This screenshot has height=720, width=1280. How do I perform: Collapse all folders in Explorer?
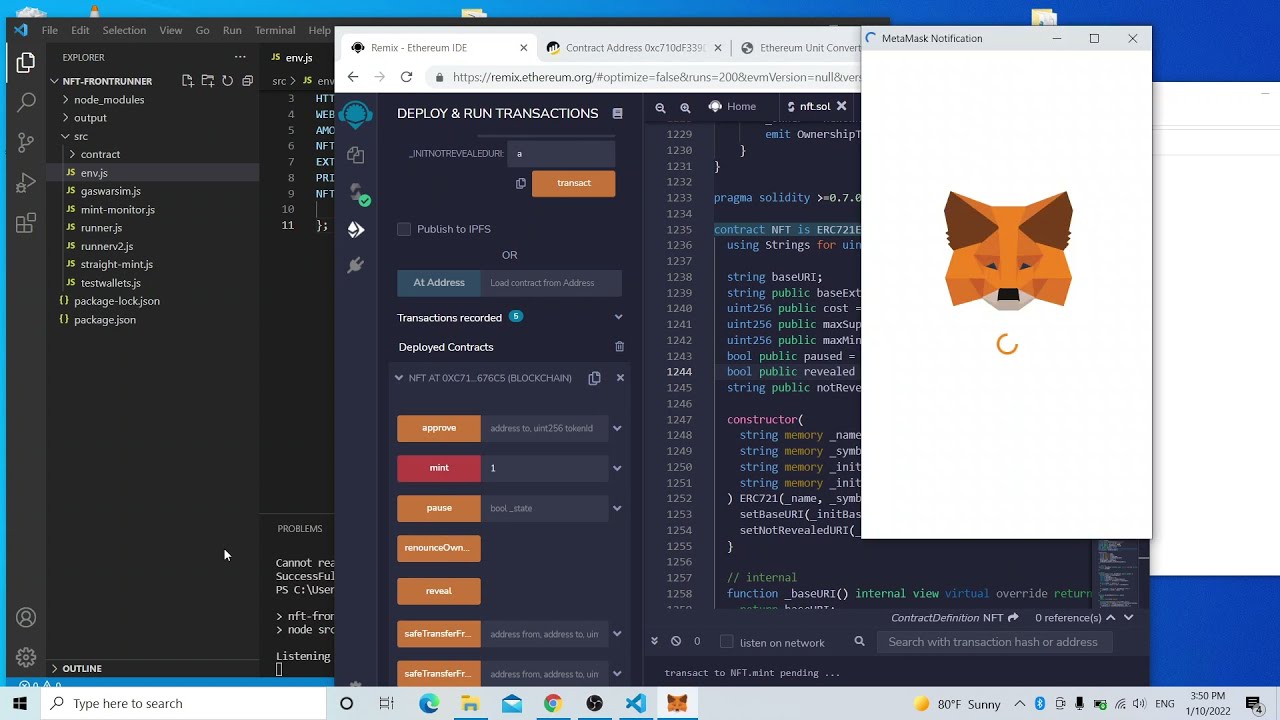pyautogui.click(x=247, y=81)
